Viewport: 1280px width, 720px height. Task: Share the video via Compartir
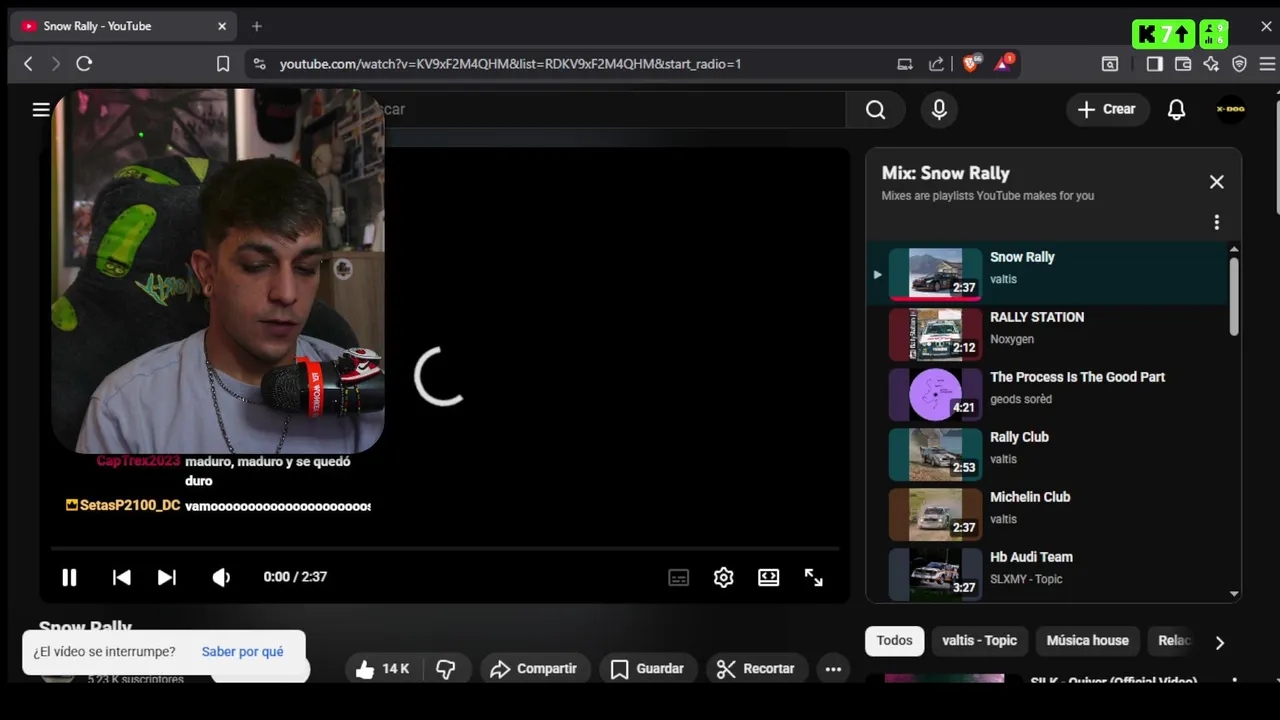(534, 669)
